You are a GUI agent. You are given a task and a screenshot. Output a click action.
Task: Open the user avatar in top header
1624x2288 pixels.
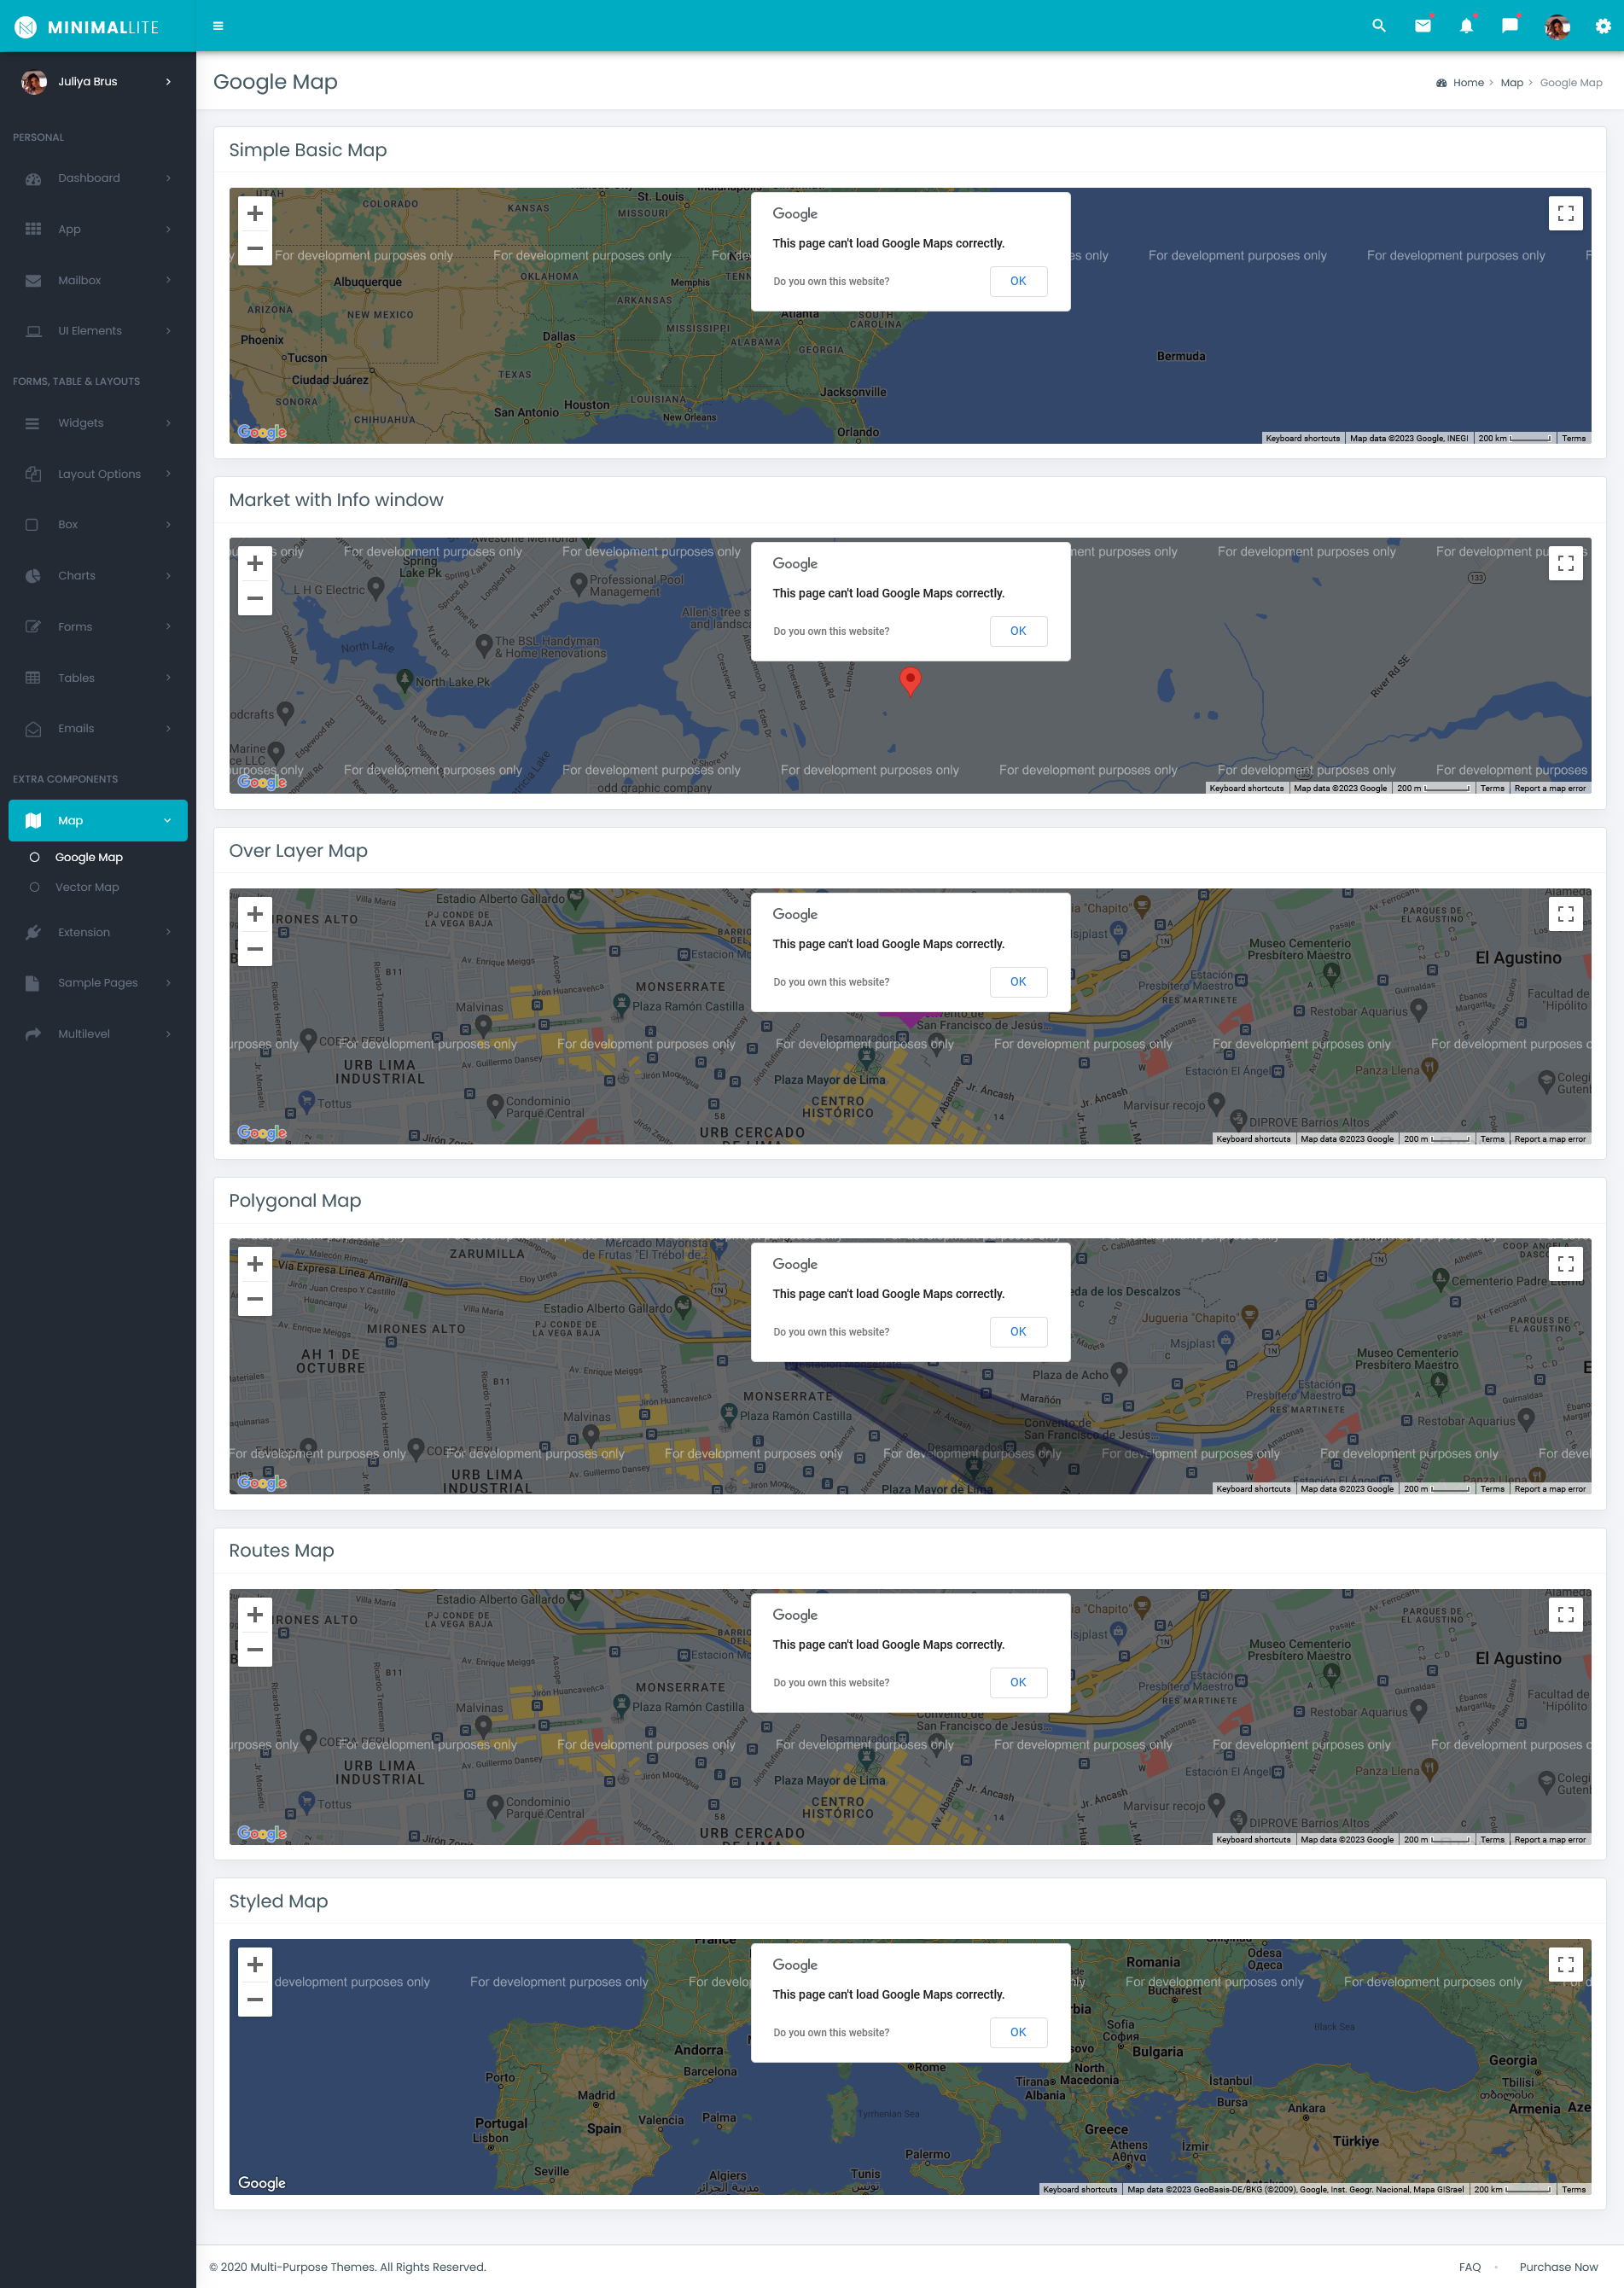coord(1556,26)
